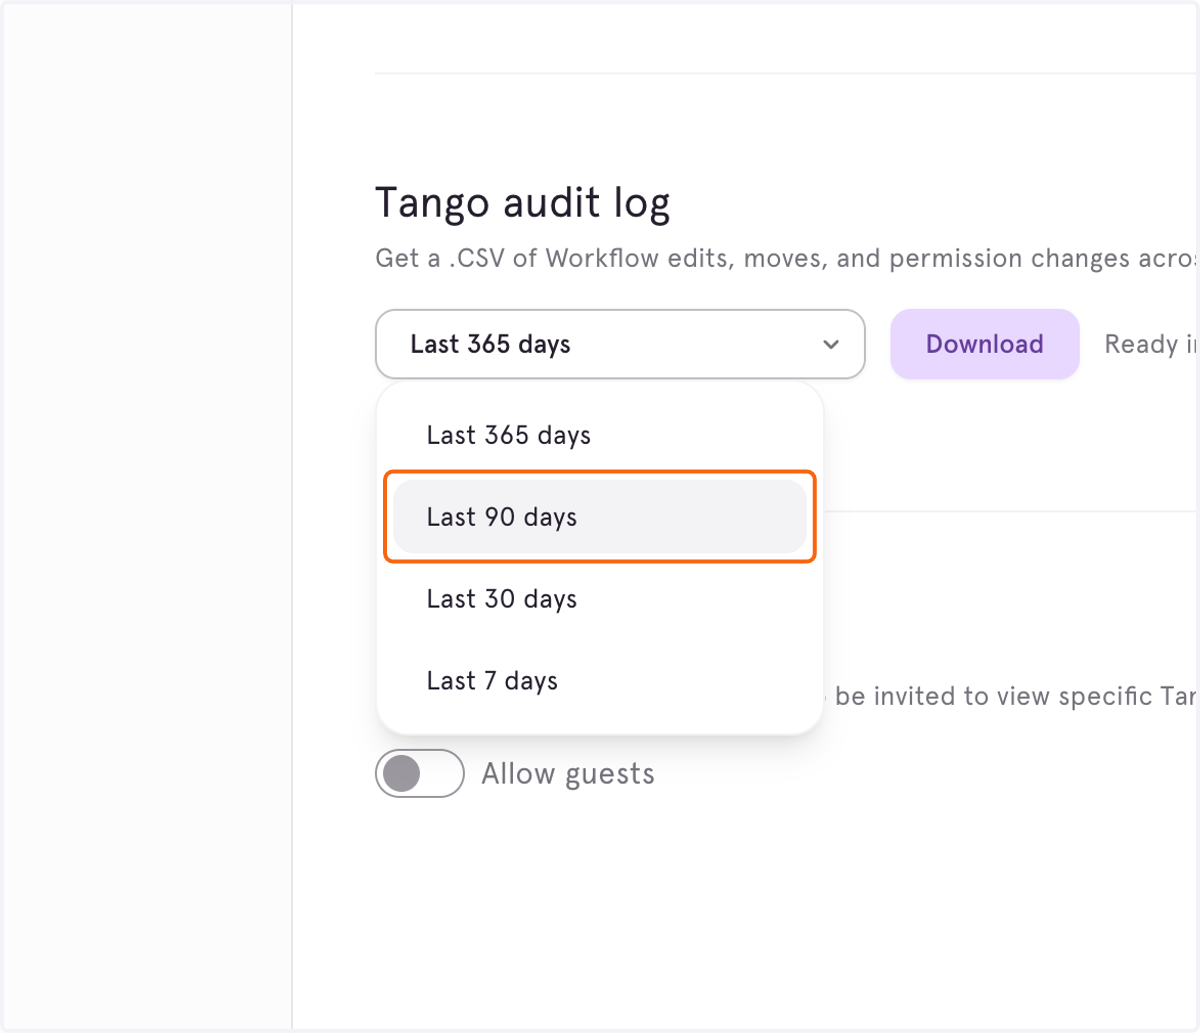Select Last 7 days option
Viewport: 1200px width, 1033px height.
[600, 681]
